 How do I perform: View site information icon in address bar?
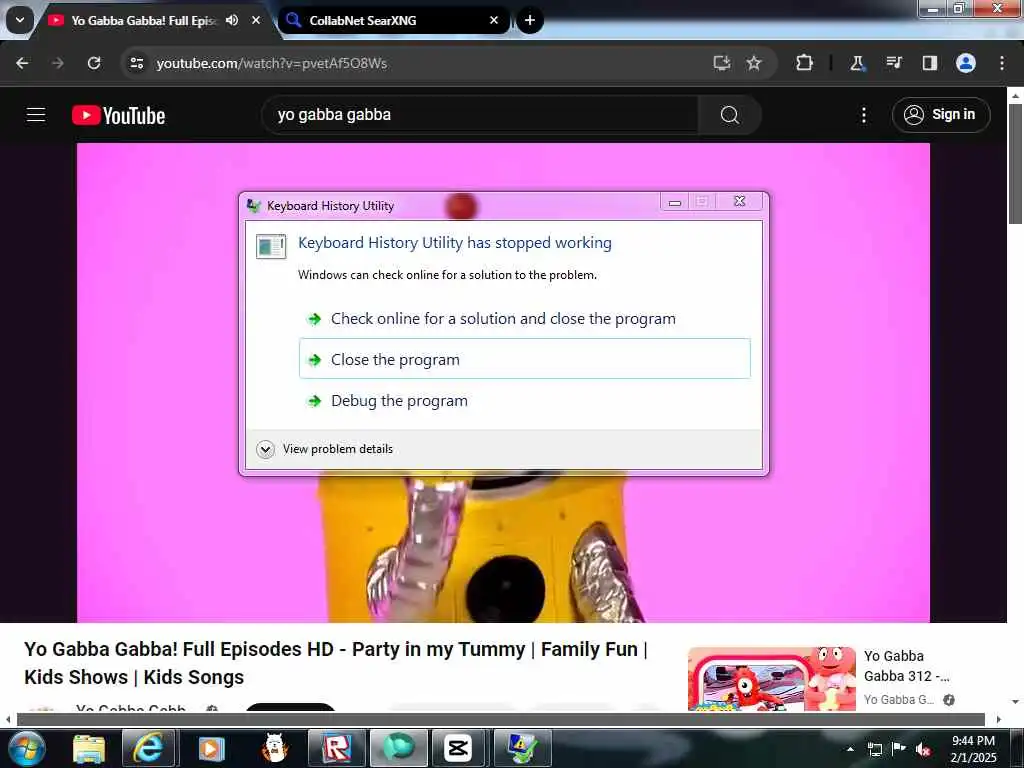click(136, 63)
